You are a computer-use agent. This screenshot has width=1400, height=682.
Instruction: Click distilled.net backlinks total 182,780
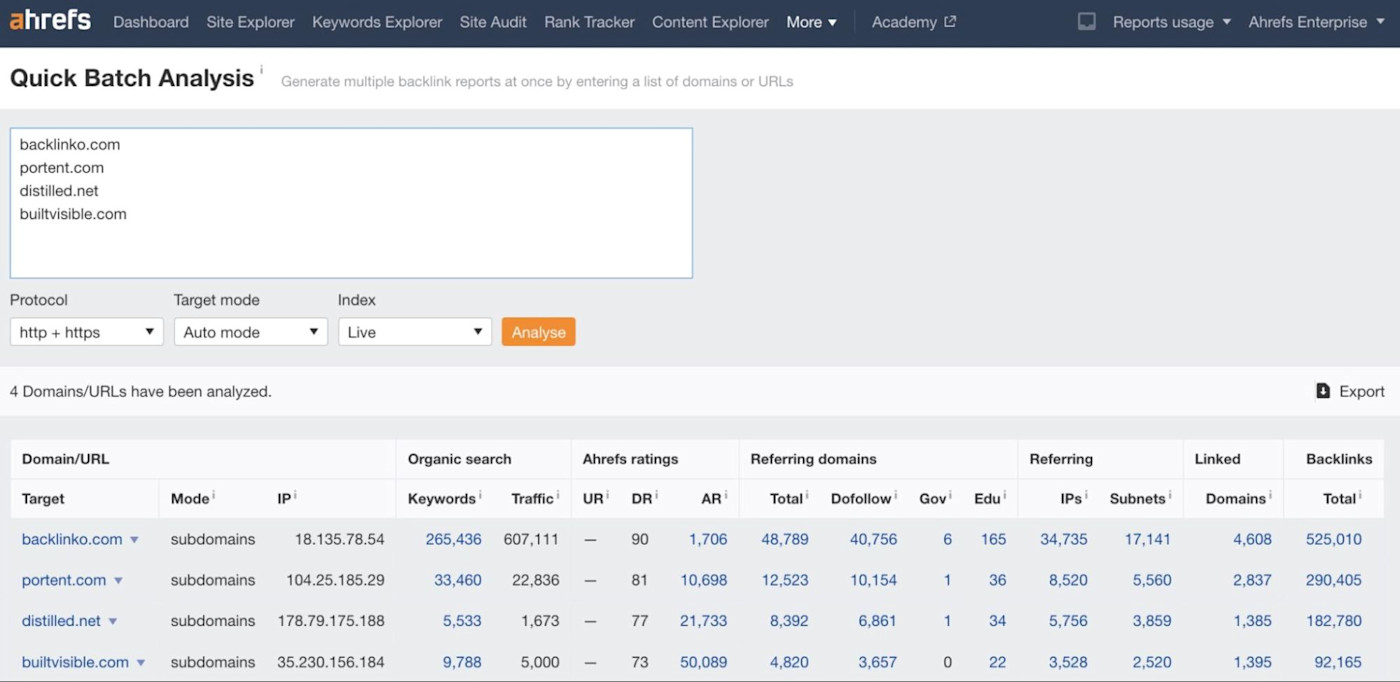tap(1334, 621)
